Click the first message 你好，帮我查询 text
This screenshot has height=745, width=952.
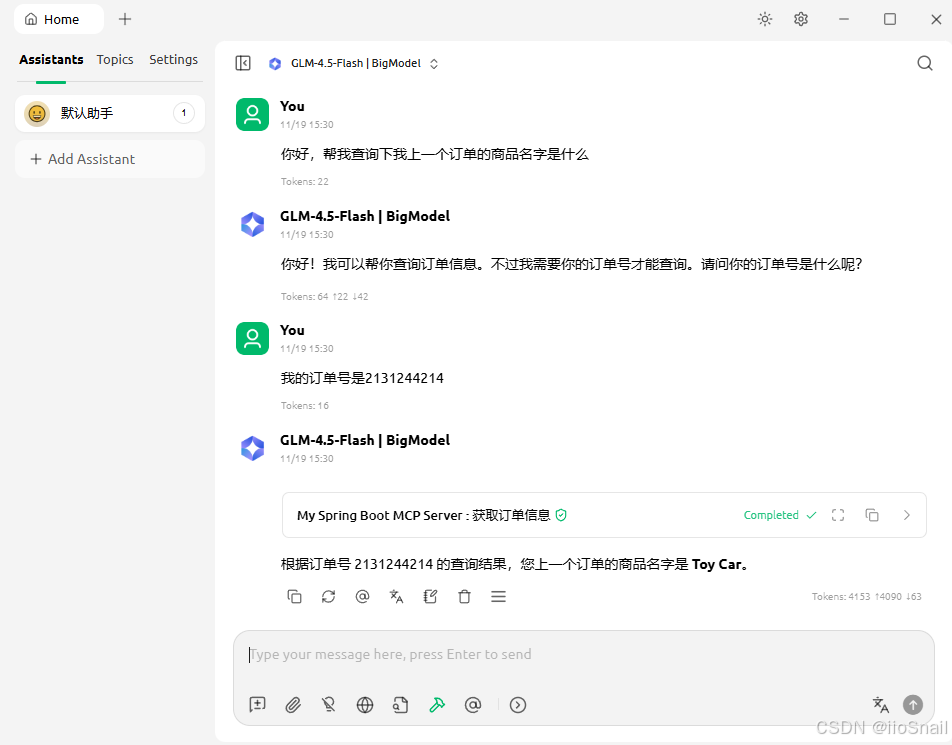pyautogui.click(x=435, y=154)
